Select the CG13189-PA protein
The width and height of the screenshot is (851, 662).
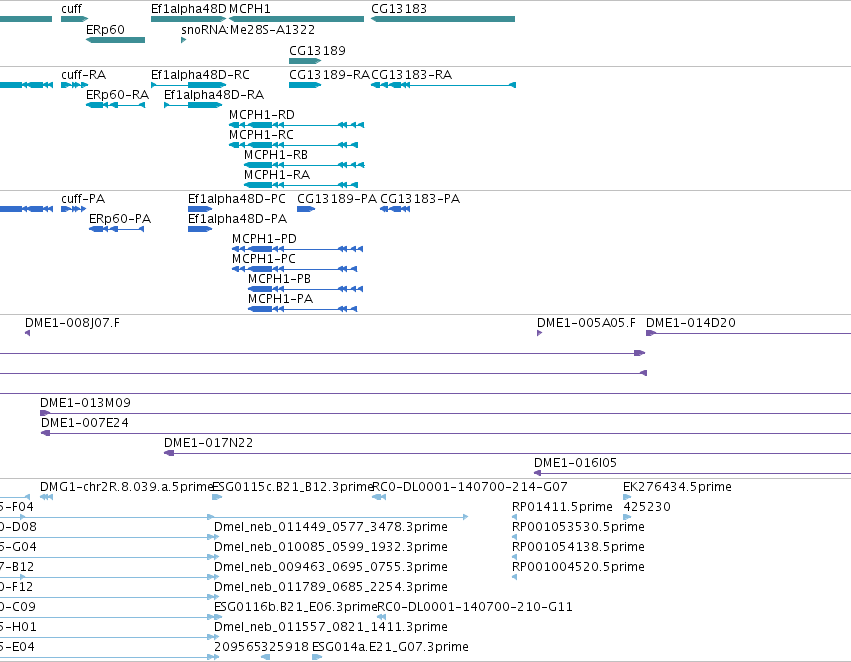[x=306, y=209]
